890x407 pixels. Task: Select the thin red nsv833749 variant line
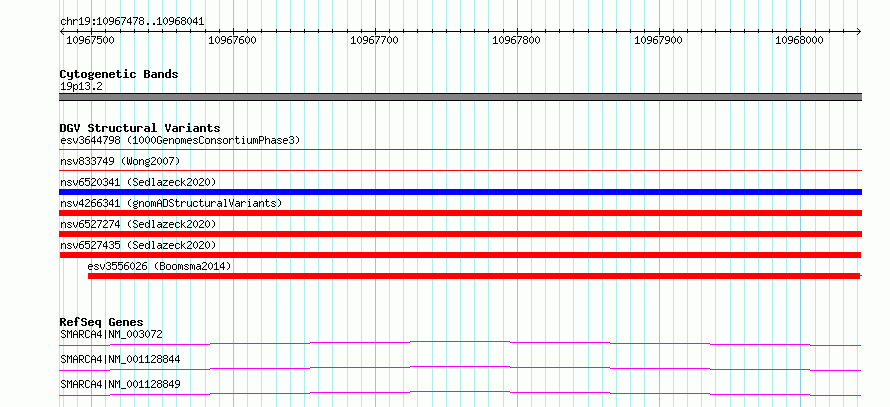[x=460, y=170]
